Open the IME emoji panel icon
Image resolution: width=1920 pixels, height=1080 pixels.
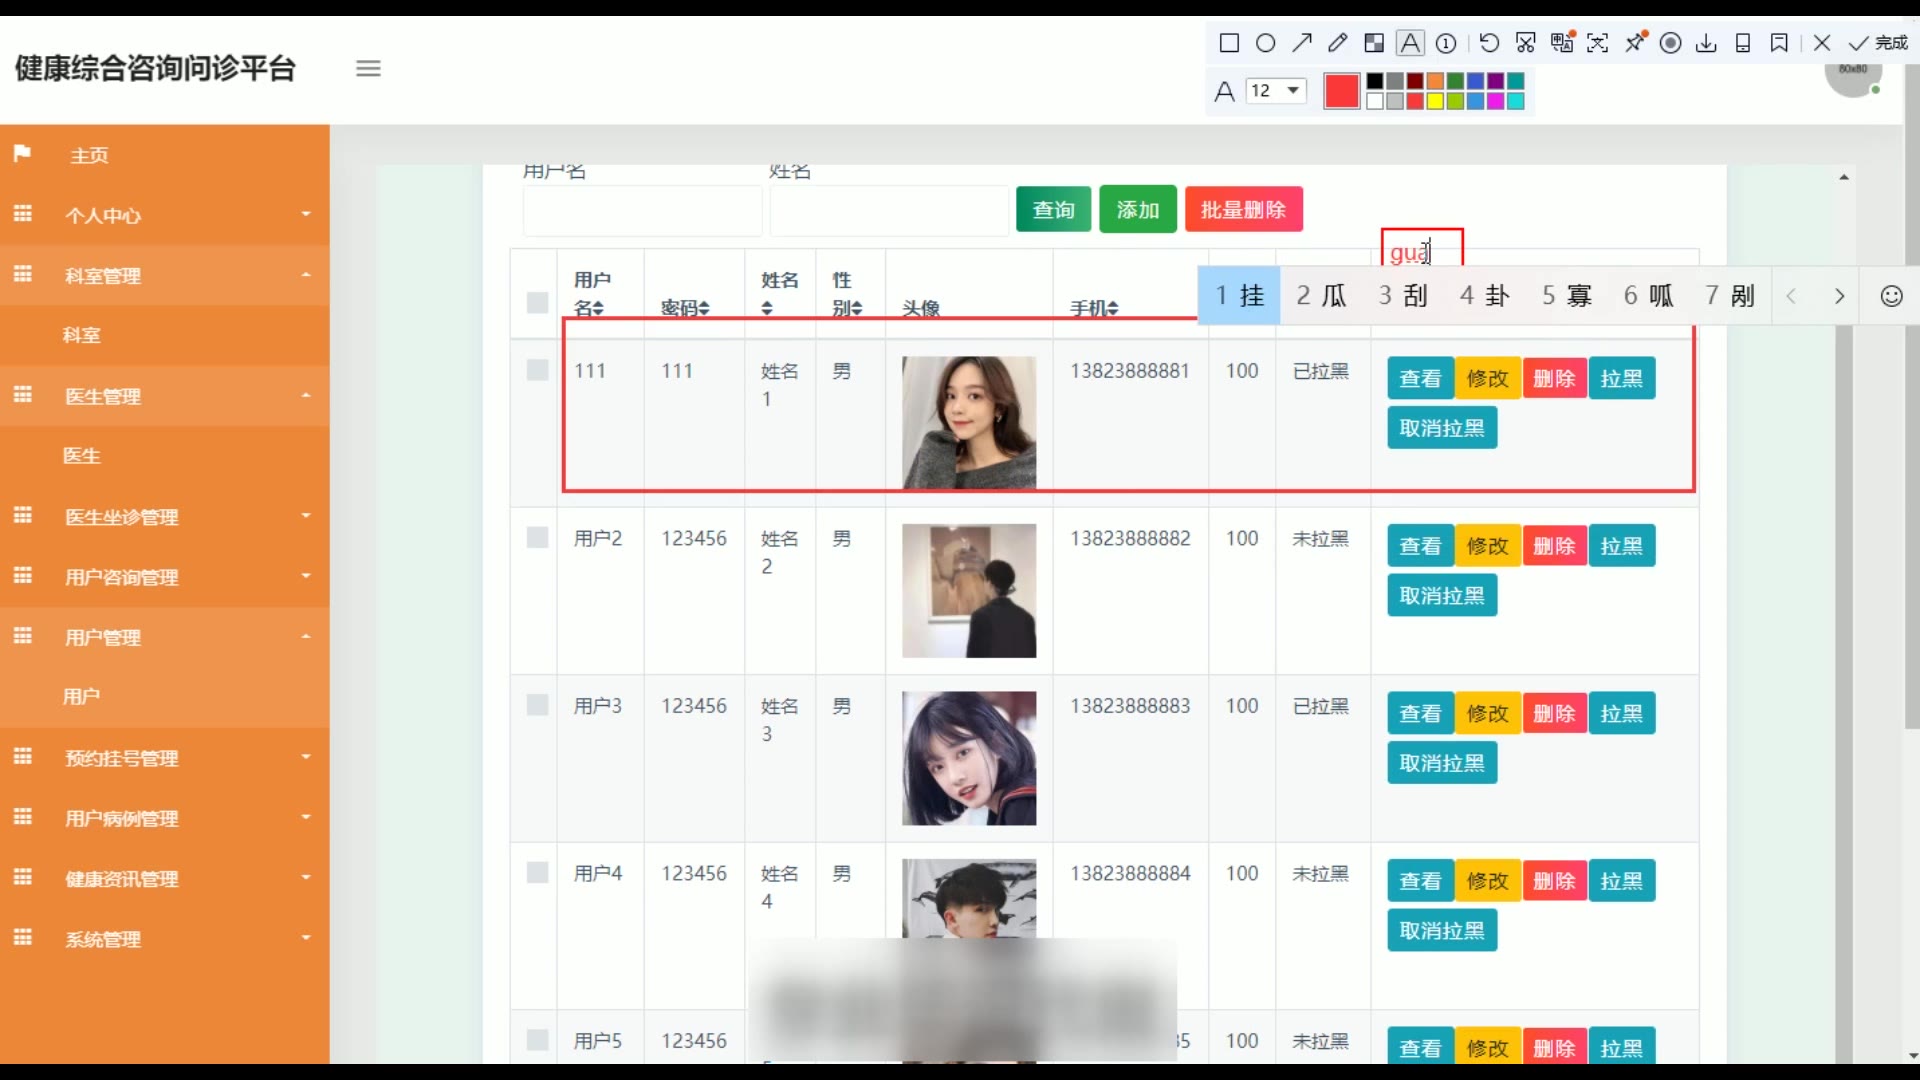point(1891,296)
